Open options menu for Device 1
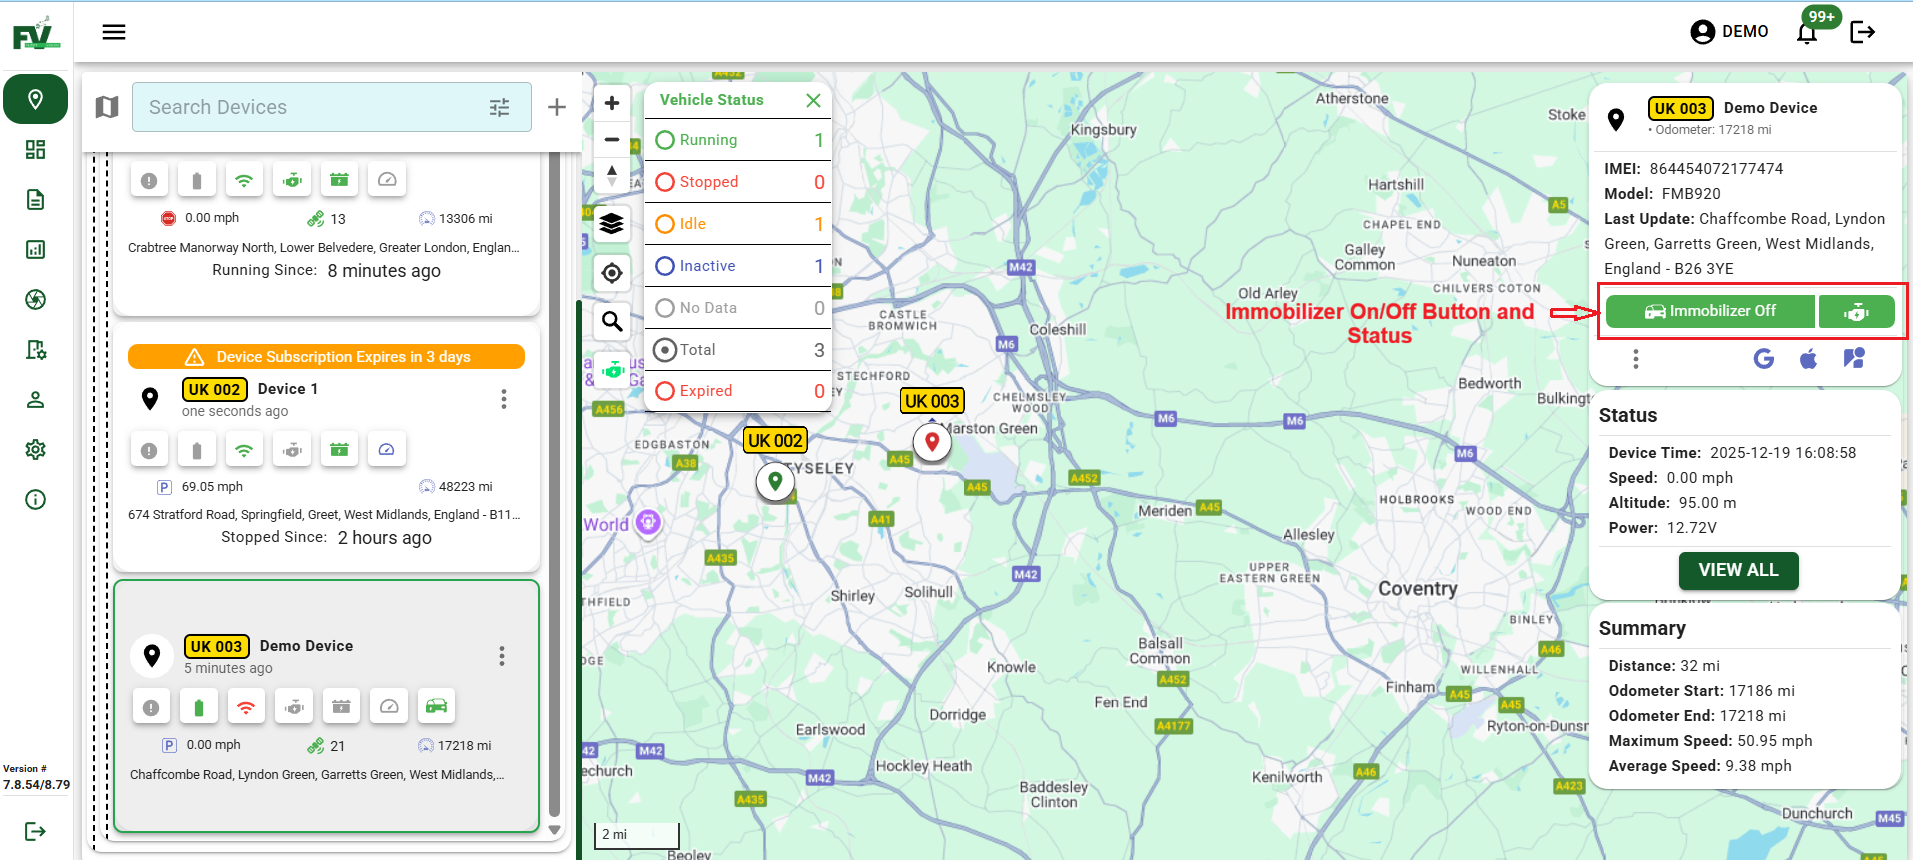Screen dimensions: 1913x860 coord(504,399)
